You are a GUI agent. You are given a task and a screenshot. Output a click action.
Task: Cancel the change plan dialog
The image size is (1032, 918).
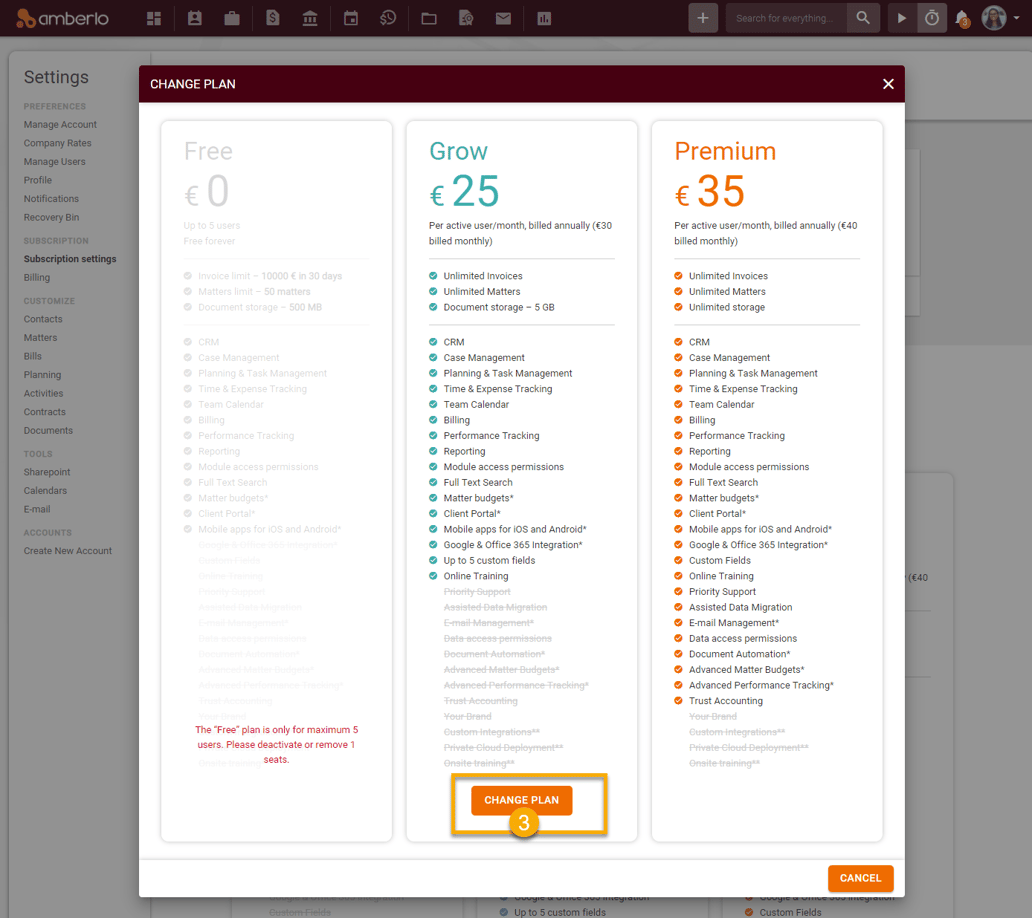860,878
